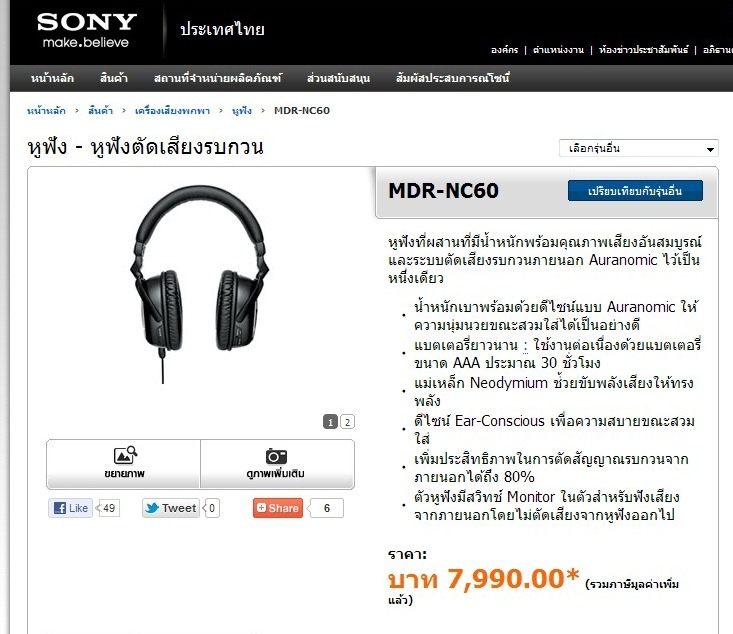Image resolution: width=733 pixels, height=634 pixels.
Task: Click the Sony make.believe logo
Action: 86,30
